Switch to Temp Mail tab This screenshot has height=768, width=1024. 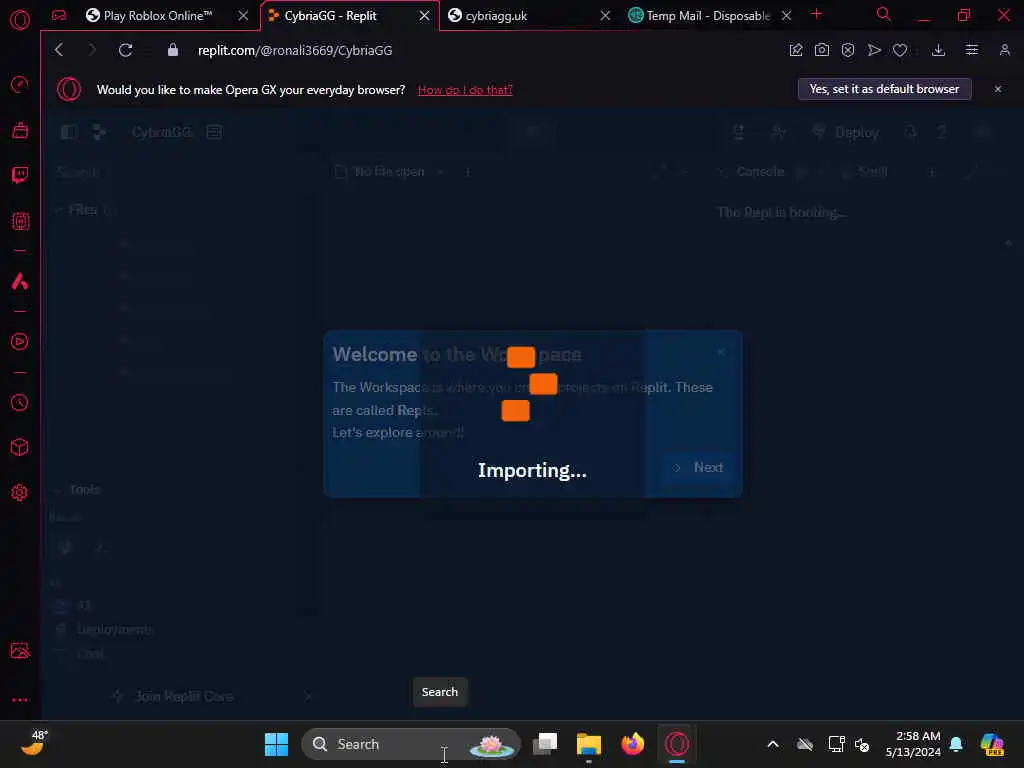tap(708, 16)
